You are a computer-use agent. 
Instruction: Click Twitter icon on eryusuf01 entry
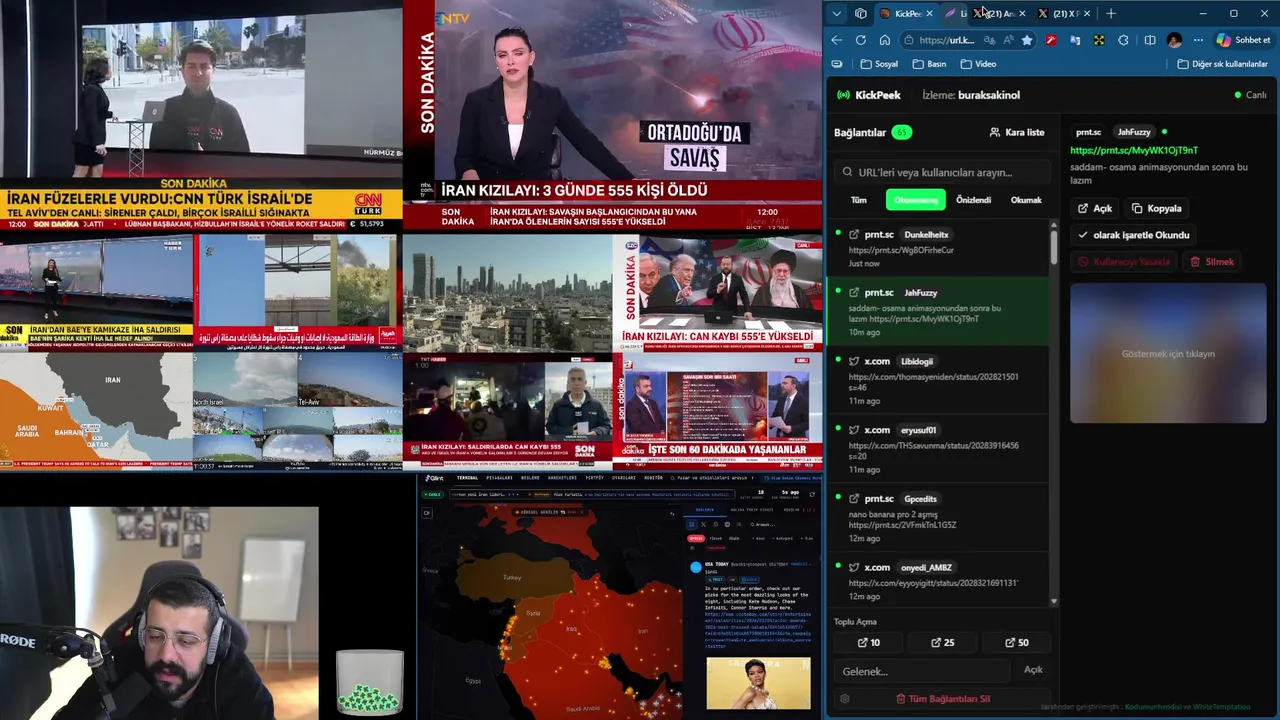pos(854,430)
